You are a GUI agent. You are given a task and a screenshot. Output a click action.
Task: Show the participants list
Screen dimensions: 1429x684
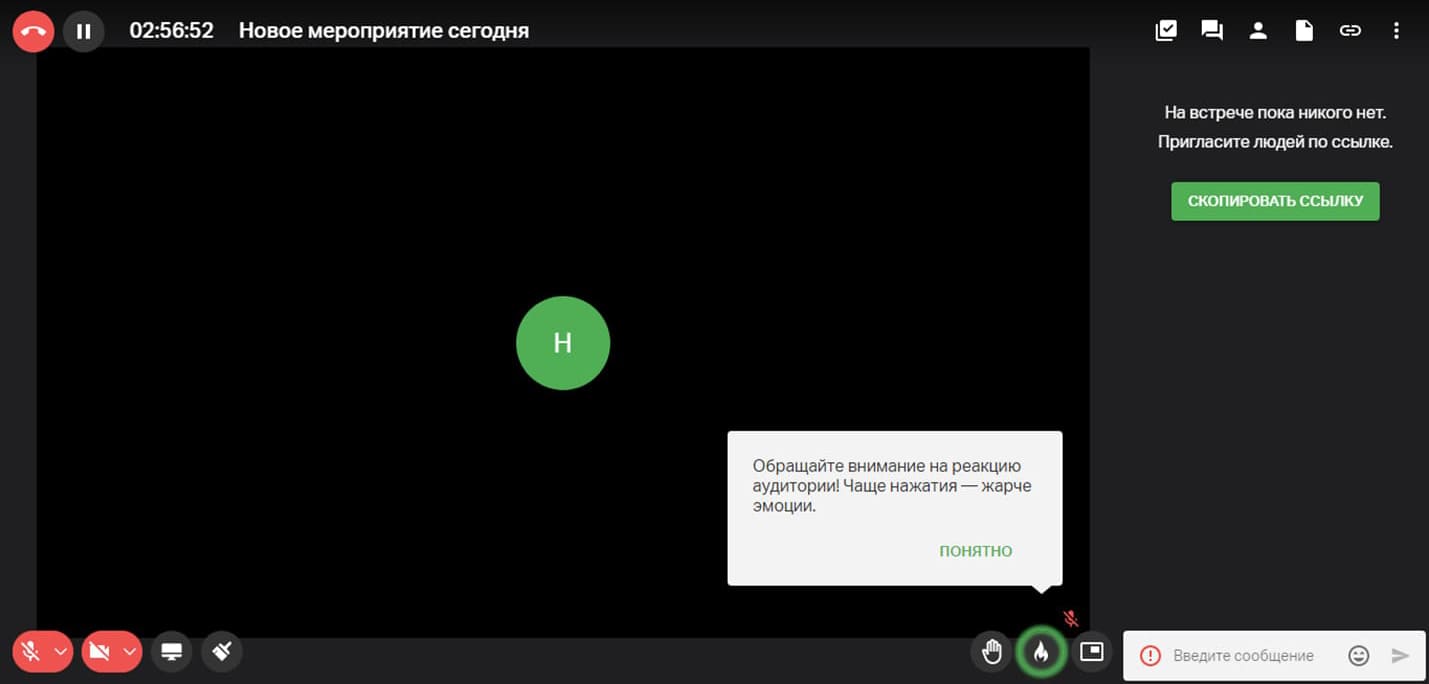click(x=1258, y=31)
